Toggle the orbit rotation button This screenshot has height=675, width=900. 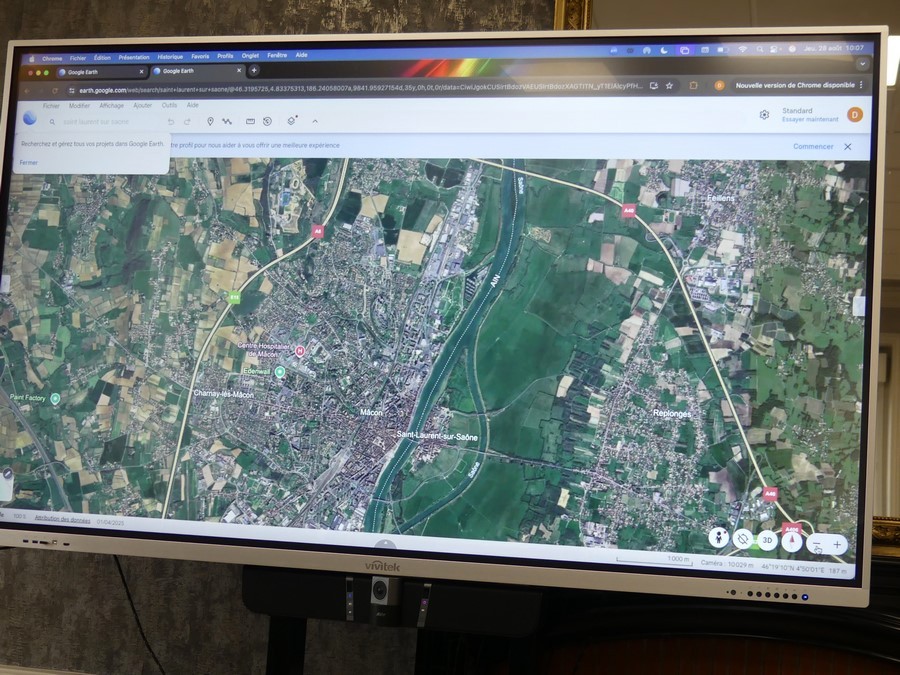click(743, 539)
